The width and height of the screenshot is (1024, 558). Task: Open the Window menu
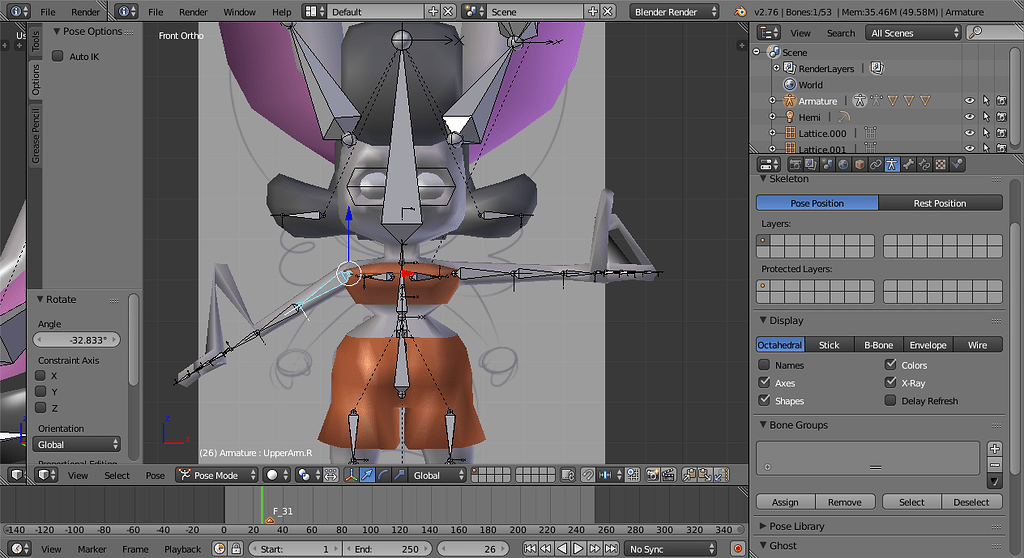click(x=239, y=12)
